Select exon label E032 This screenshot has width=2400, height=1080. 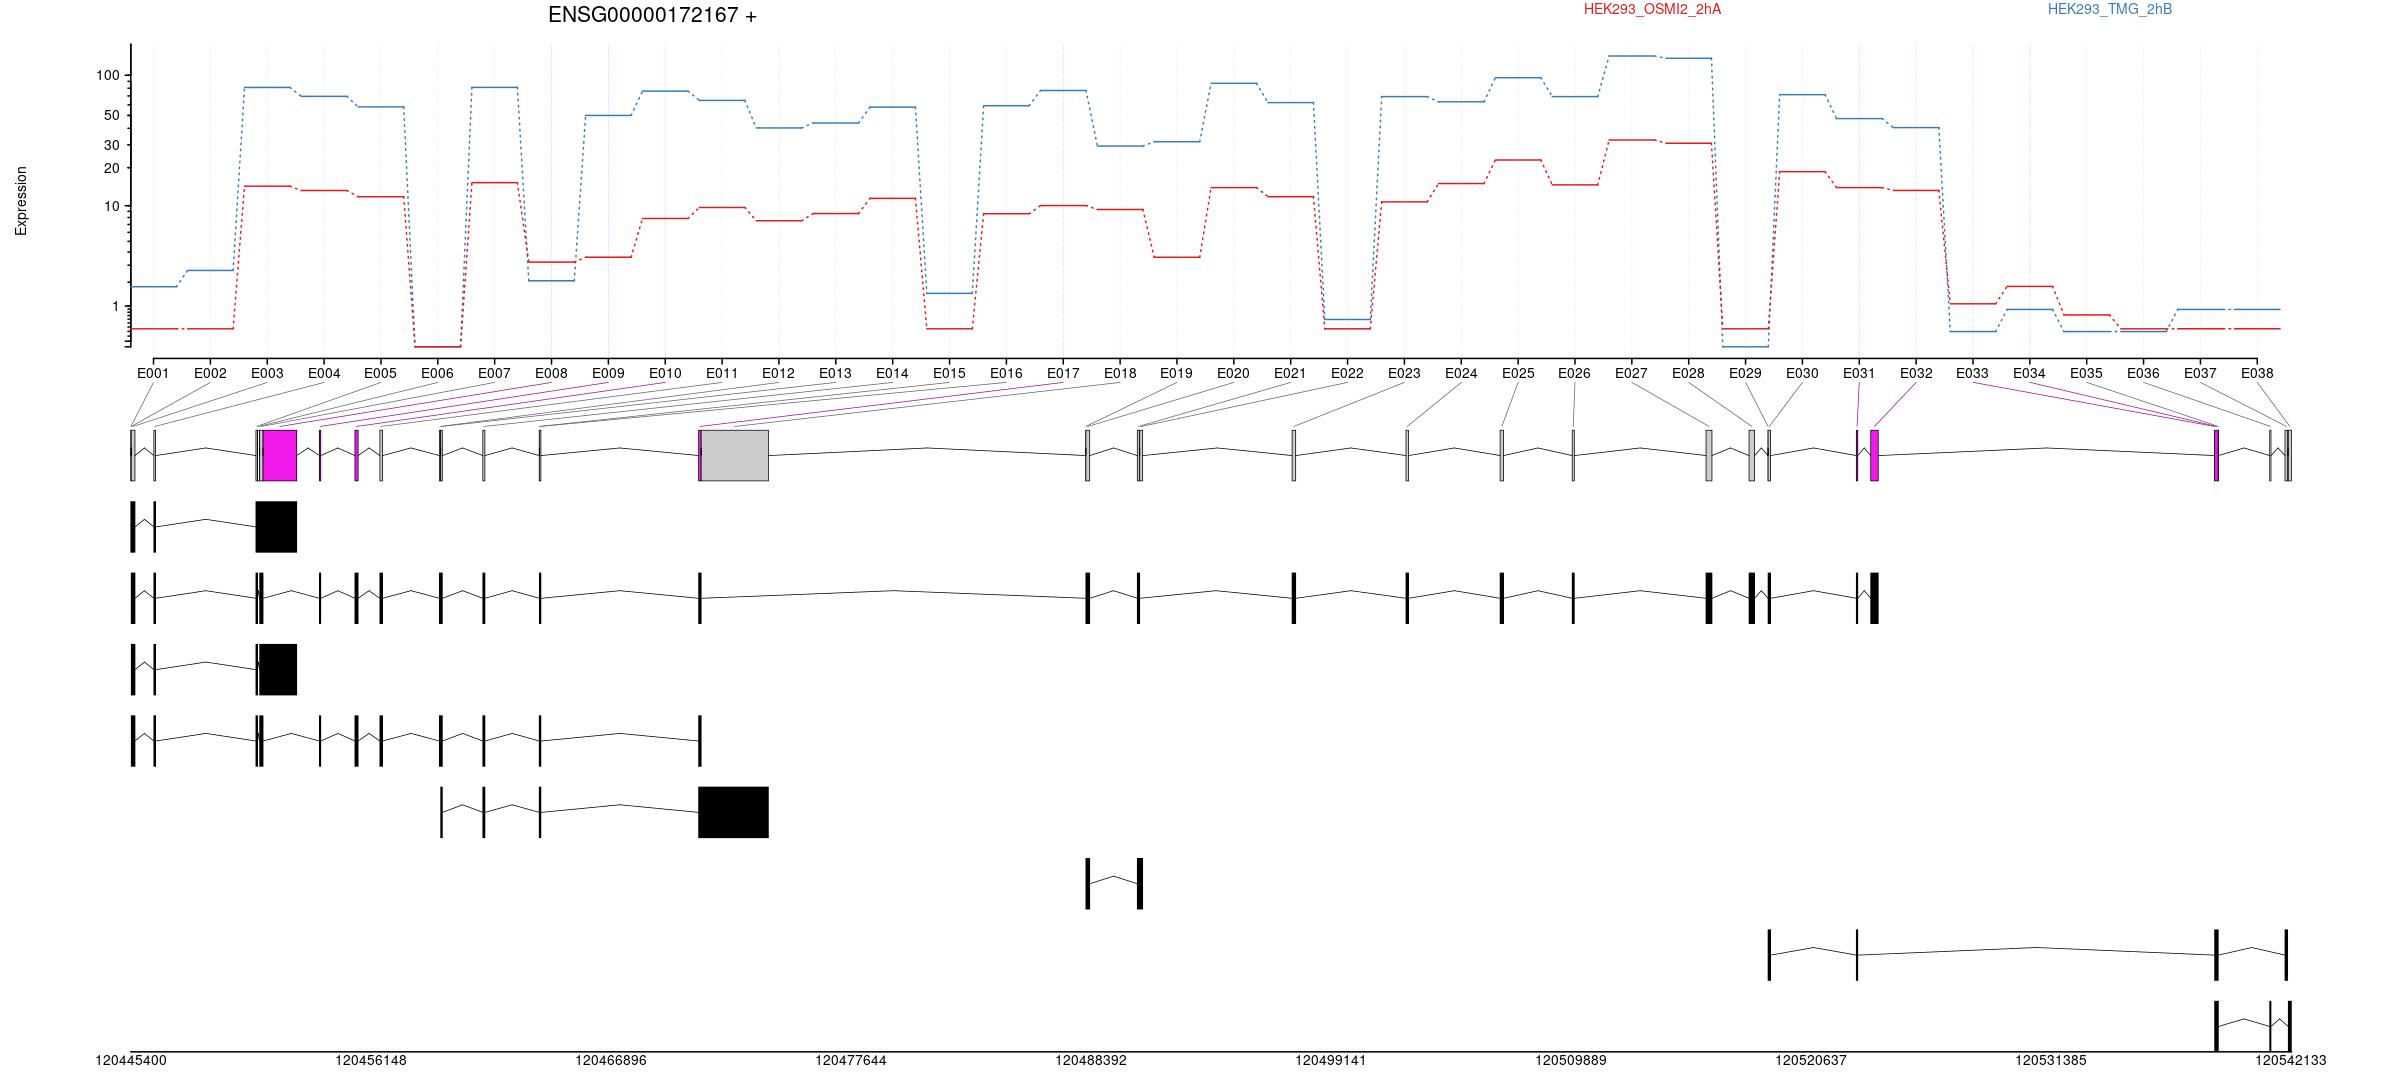click(1916, 373)
